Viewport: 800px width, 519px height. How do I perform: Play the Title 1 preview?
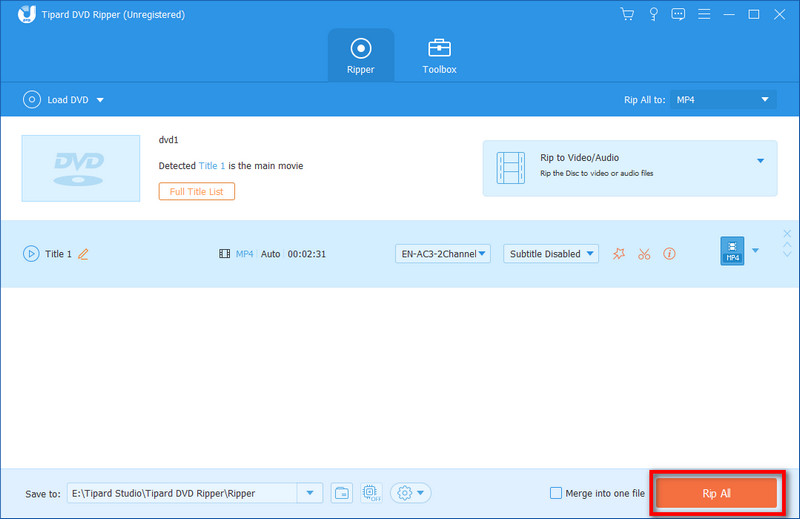coord(30,254)
